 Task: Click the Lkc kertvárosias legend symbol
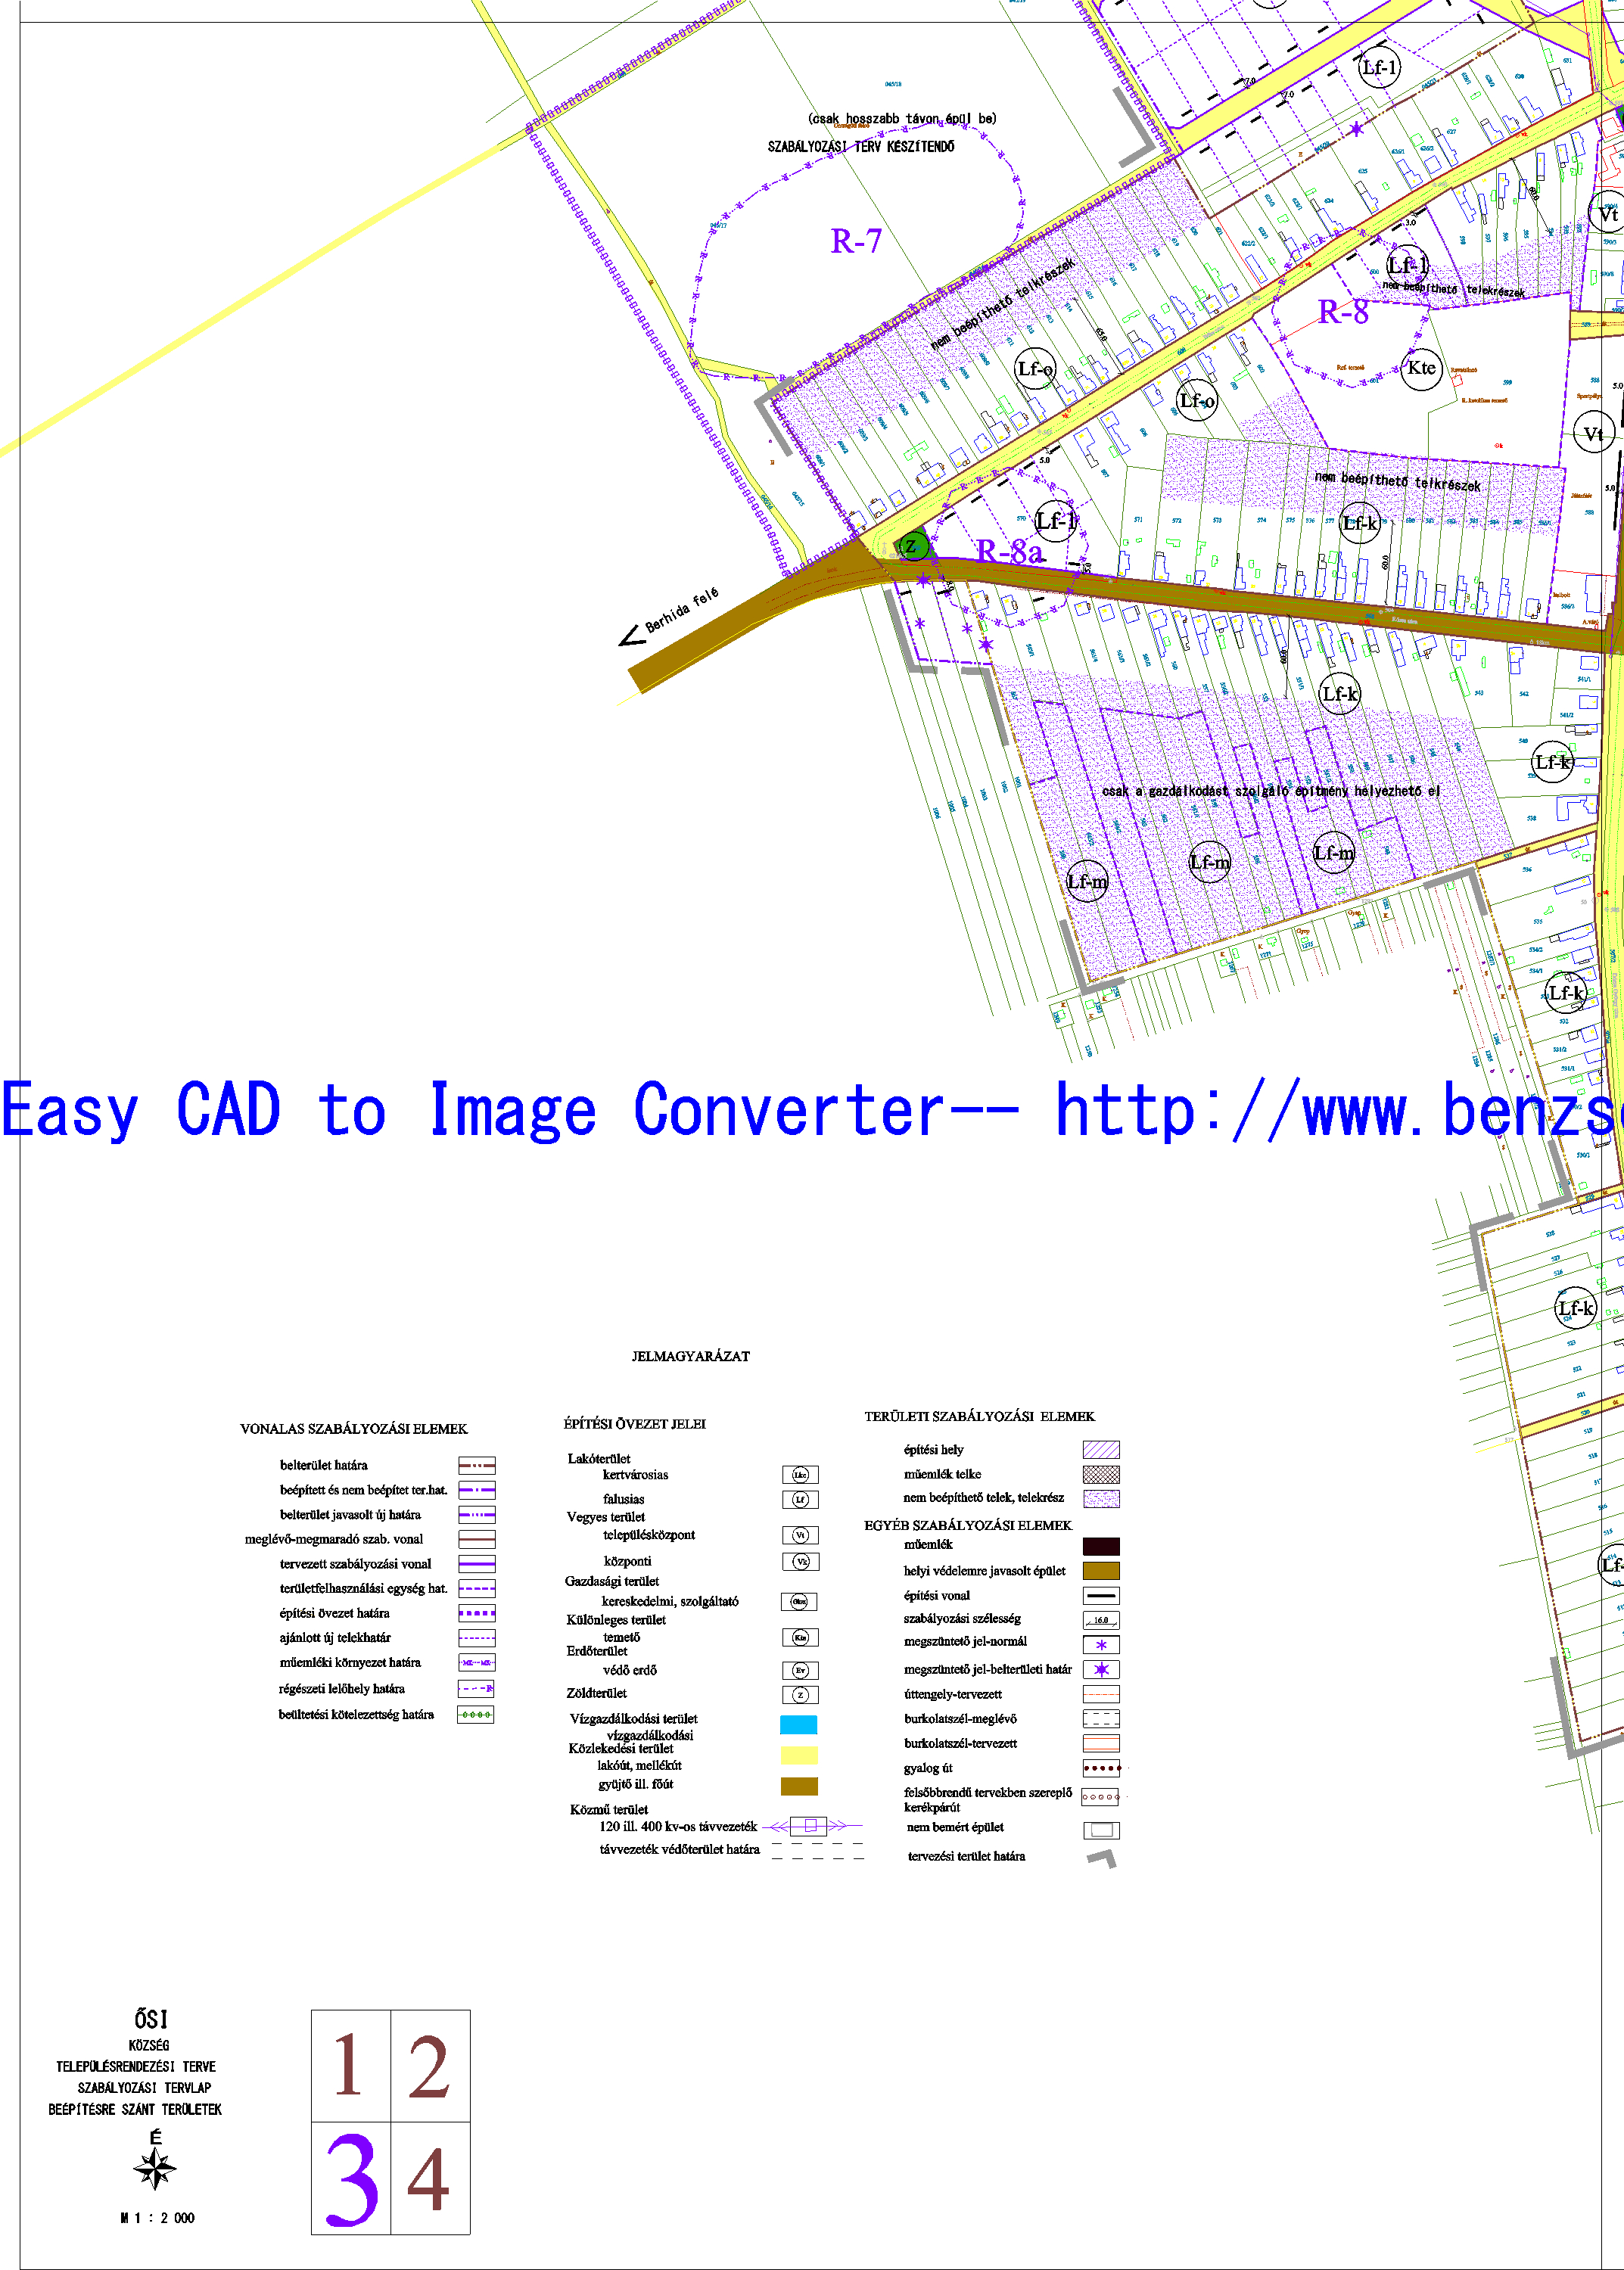(x=800, y=1475)
